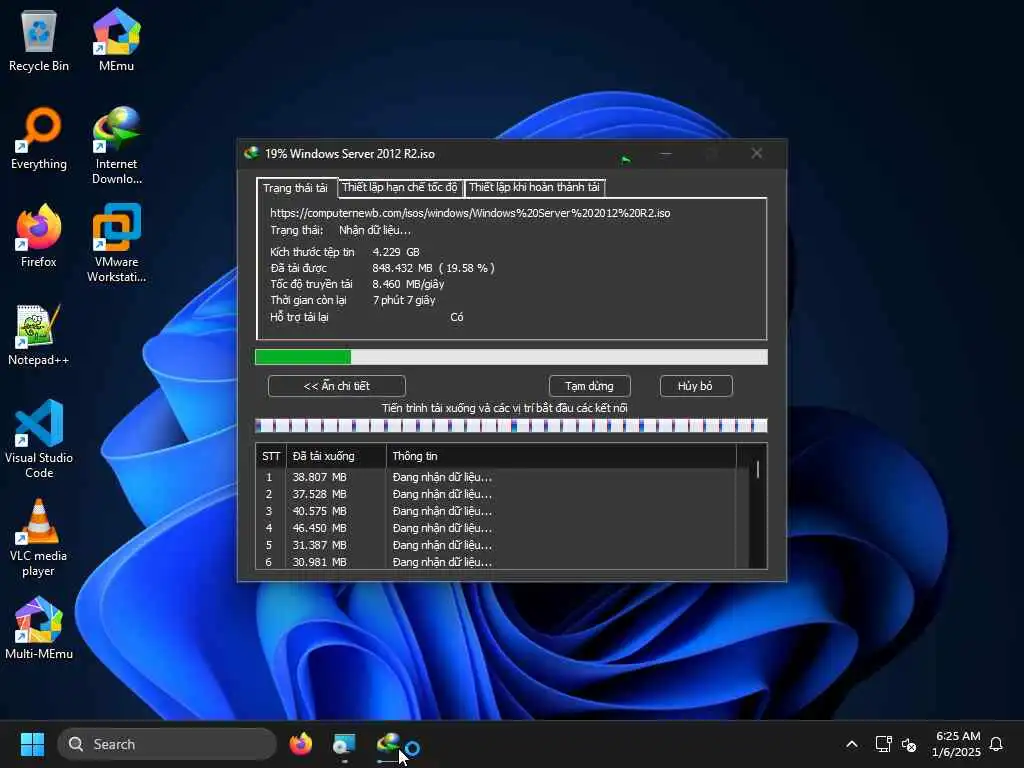Select connection row 1 with 38.807 MB
The width and height of the screenshot is (1024, 768).
tap(496, 477)
